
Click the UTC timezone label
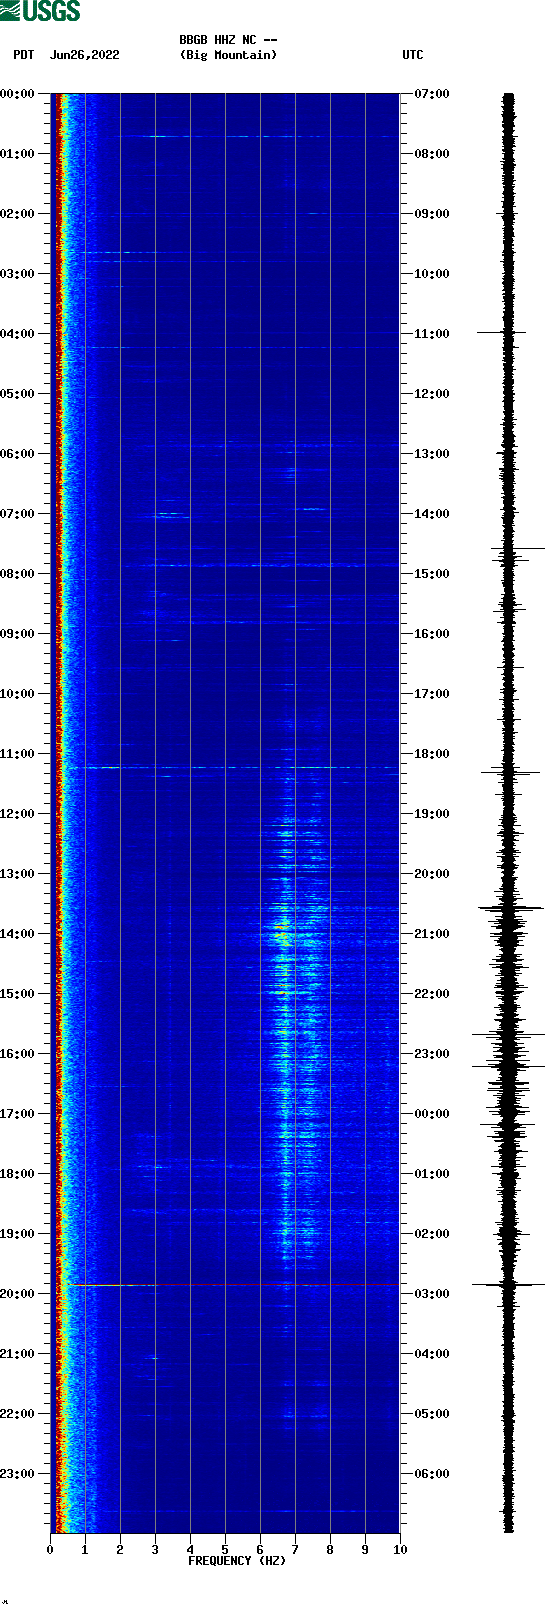pos(413,55)
